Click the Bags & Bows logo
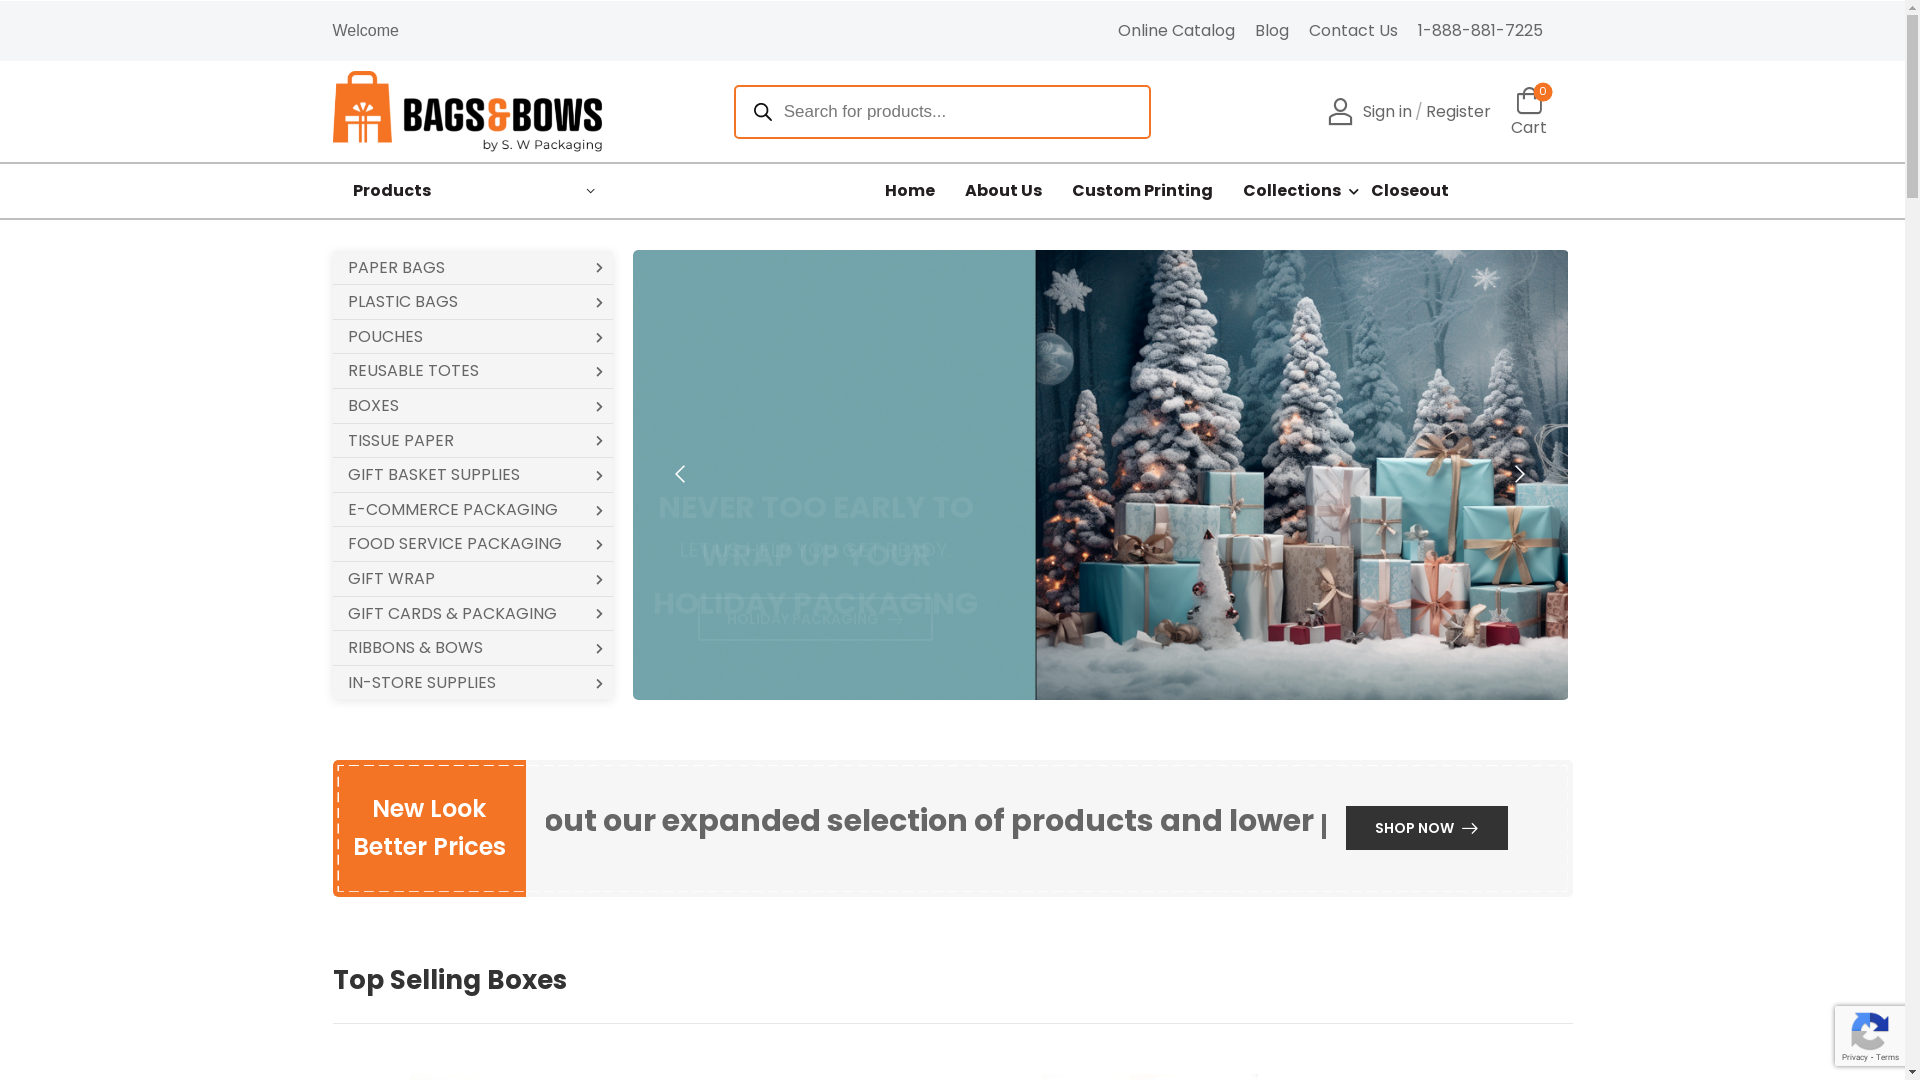The height and width of the screenshot is (1080, 1920). coord(467,111)
